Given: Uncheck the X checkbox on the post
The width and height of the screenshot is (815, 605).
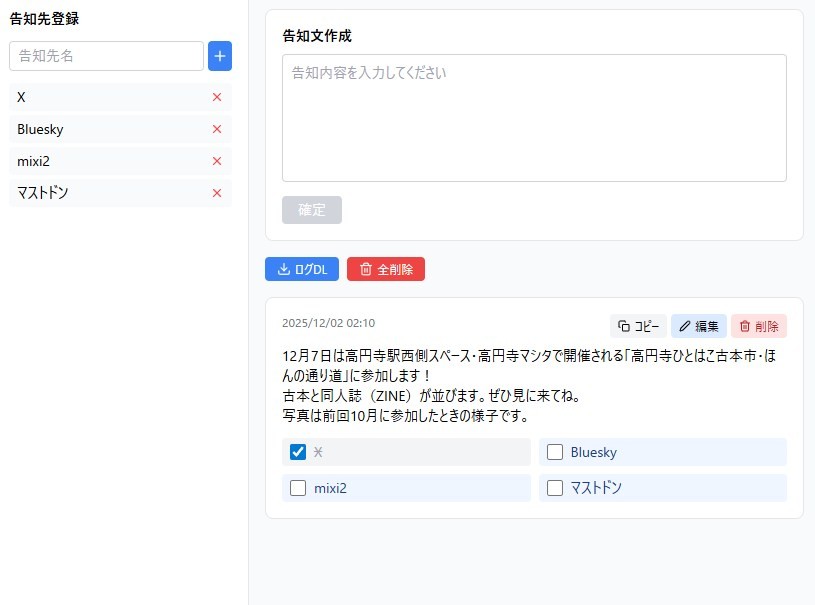Looking at the screenshot, I should pyautogui.click(x=296, y=452).
